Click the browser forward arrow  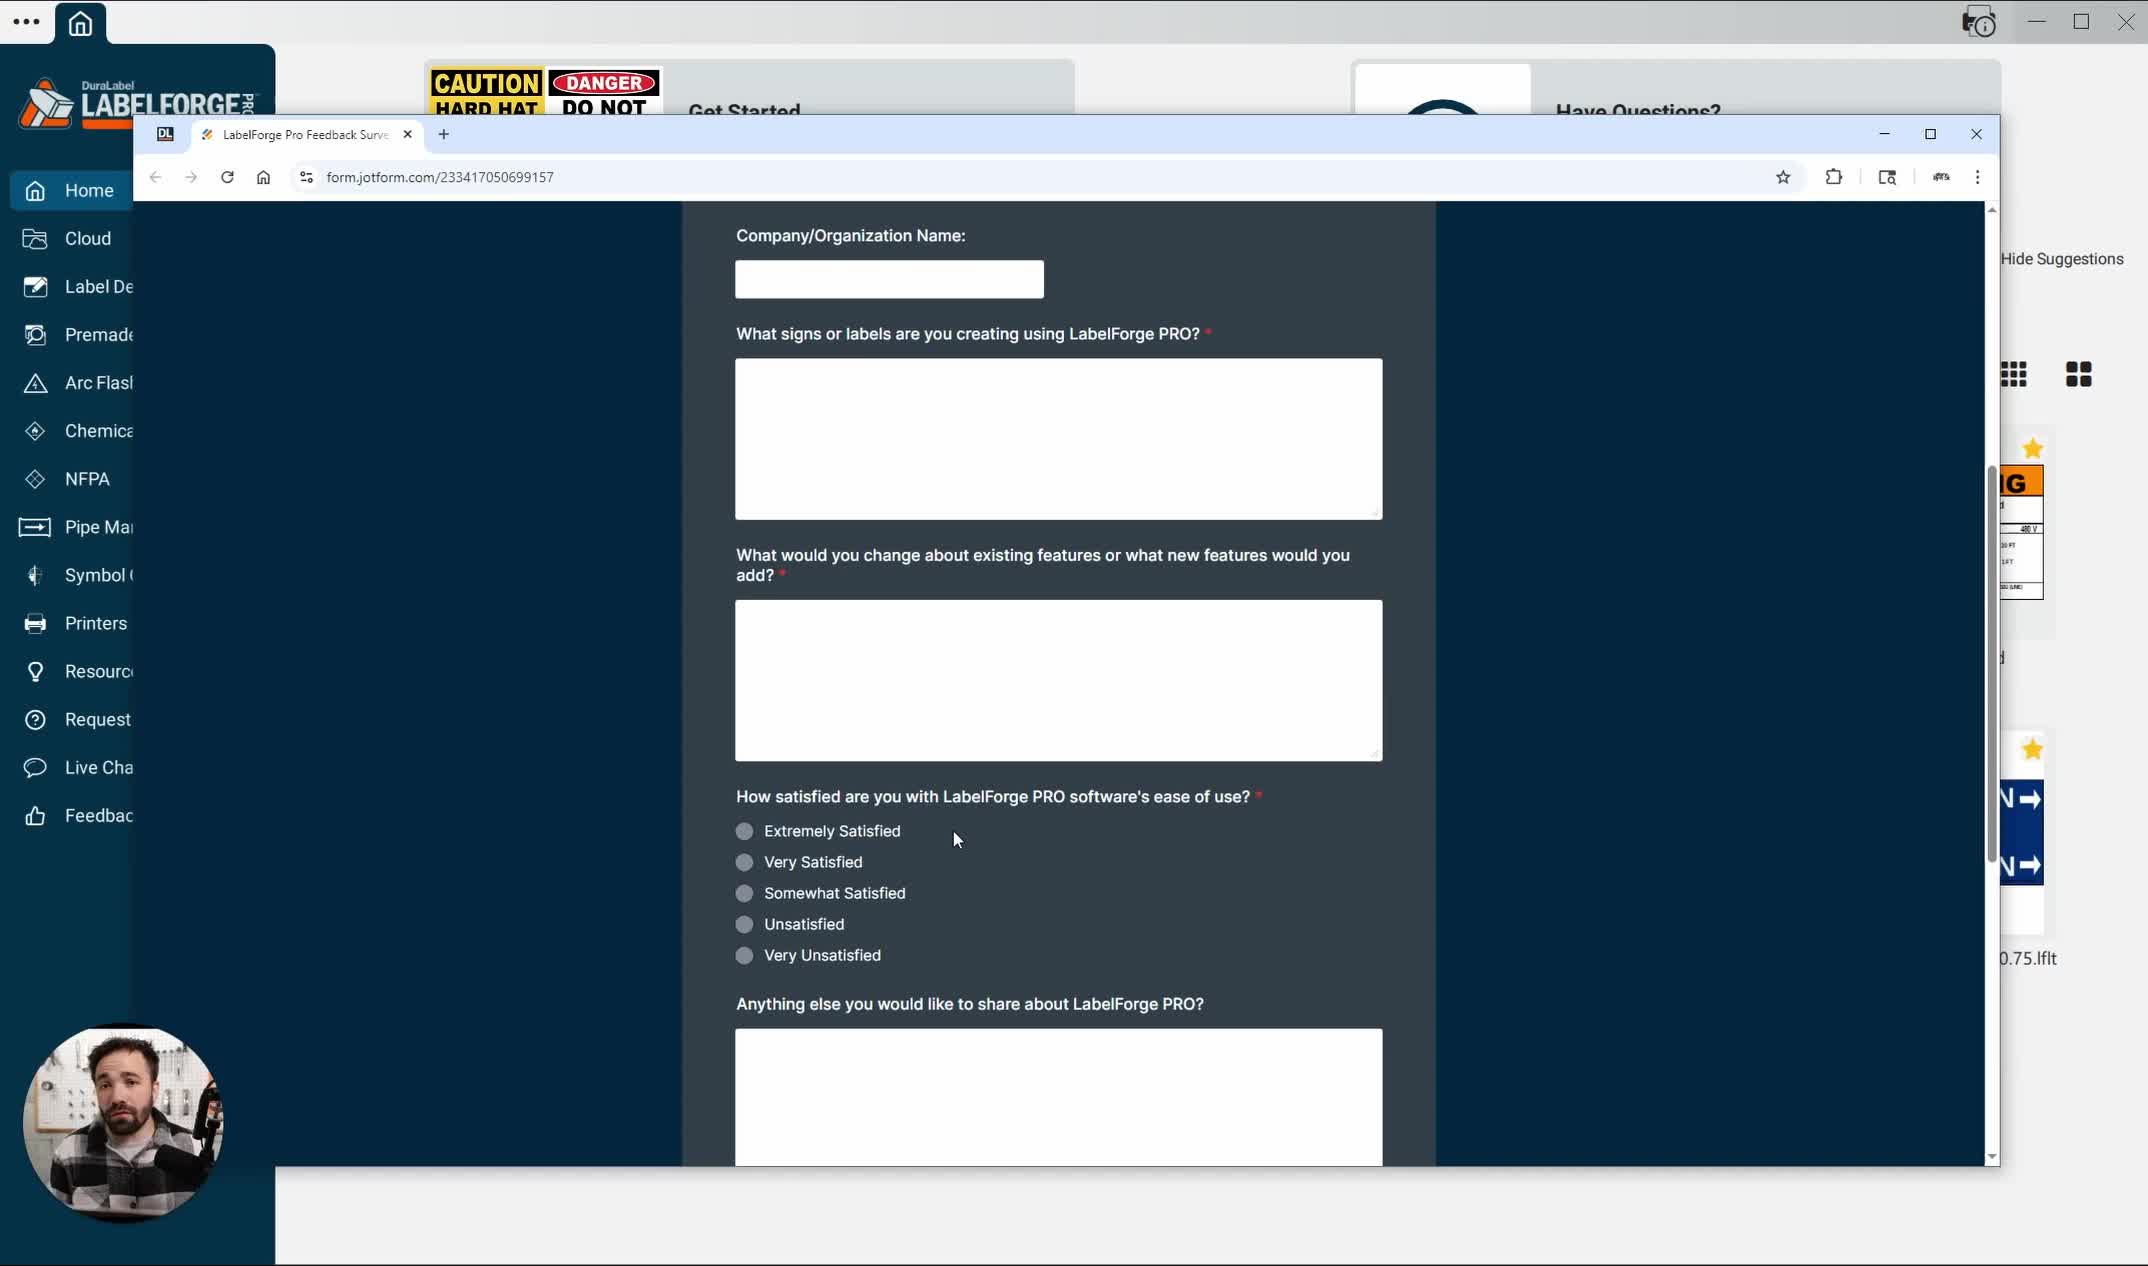tap(191, 177)
